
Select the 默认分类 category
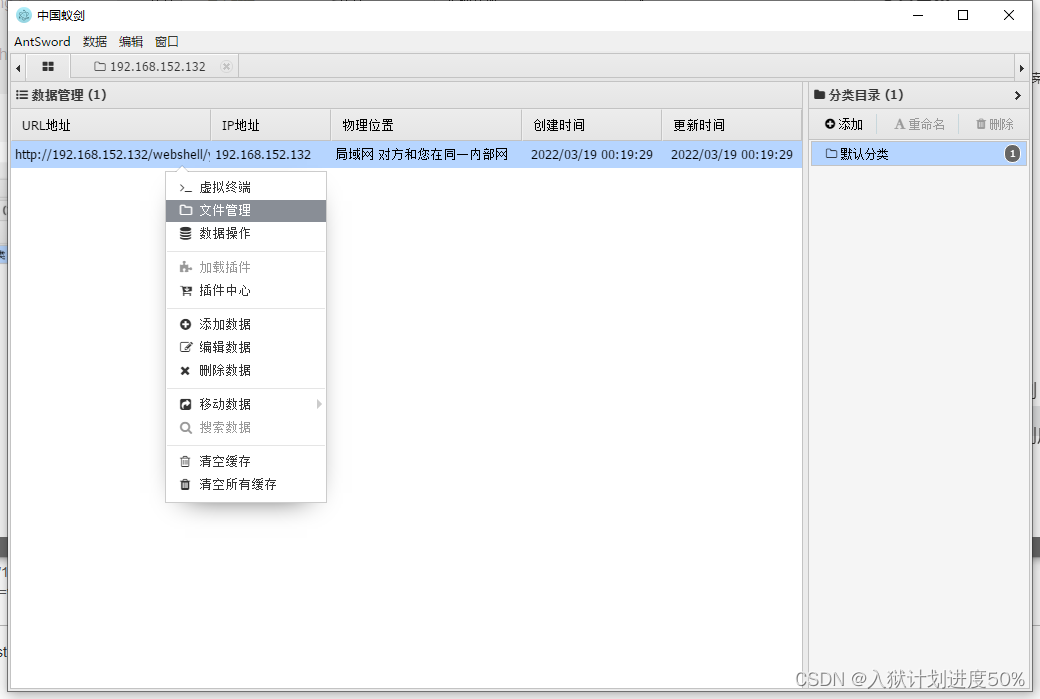click(919, 154)
